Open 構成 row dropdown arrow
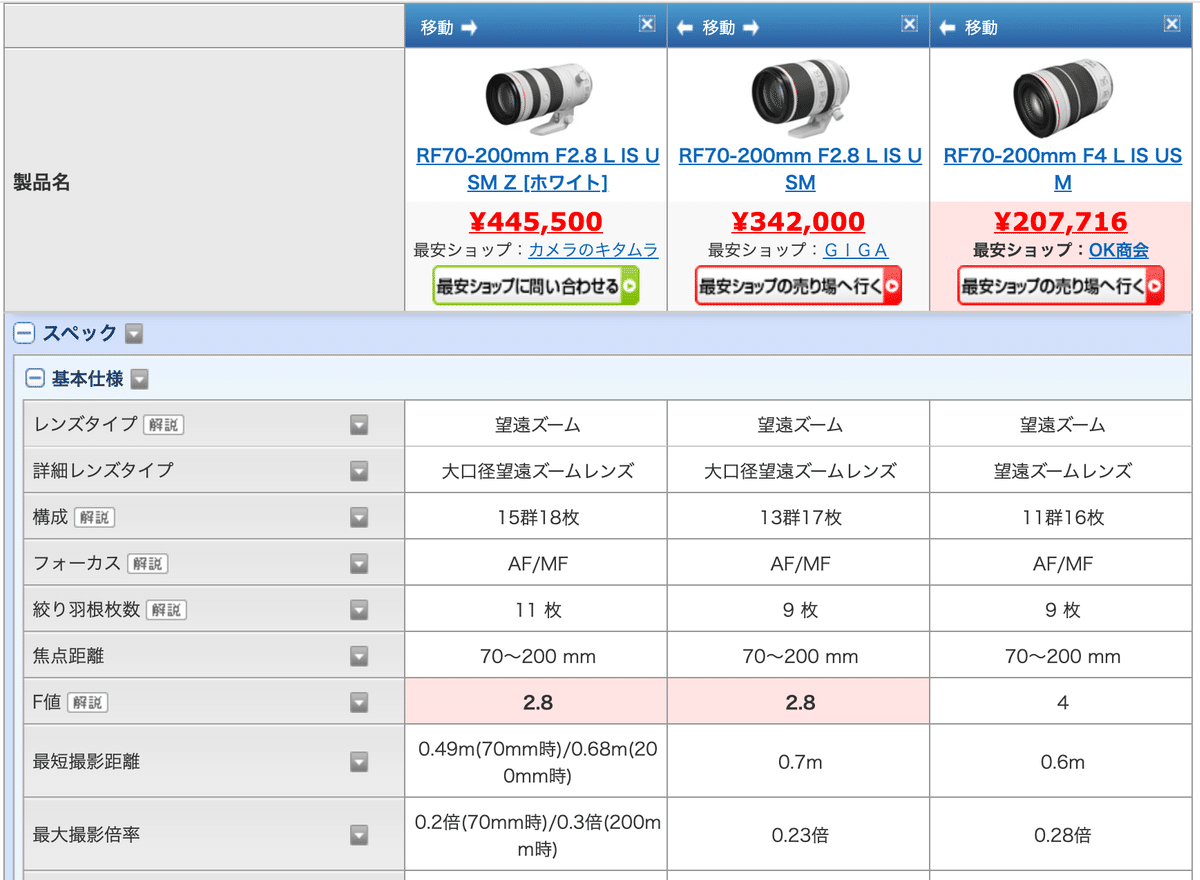This screenshot has width=1200, height=880. point(359,517)
